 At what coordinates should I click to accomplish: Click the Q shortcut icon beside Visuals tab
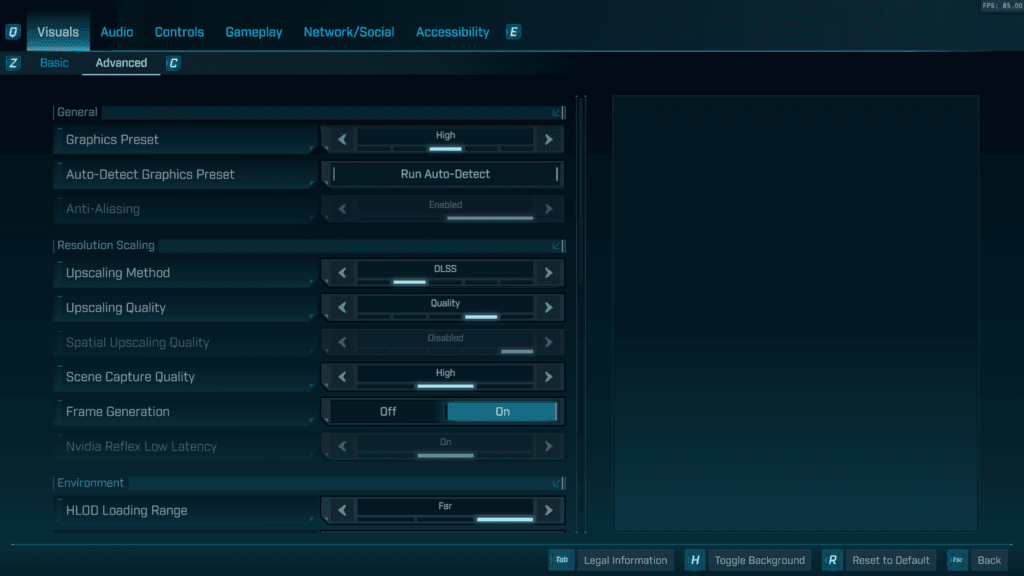tap(12, 31)
